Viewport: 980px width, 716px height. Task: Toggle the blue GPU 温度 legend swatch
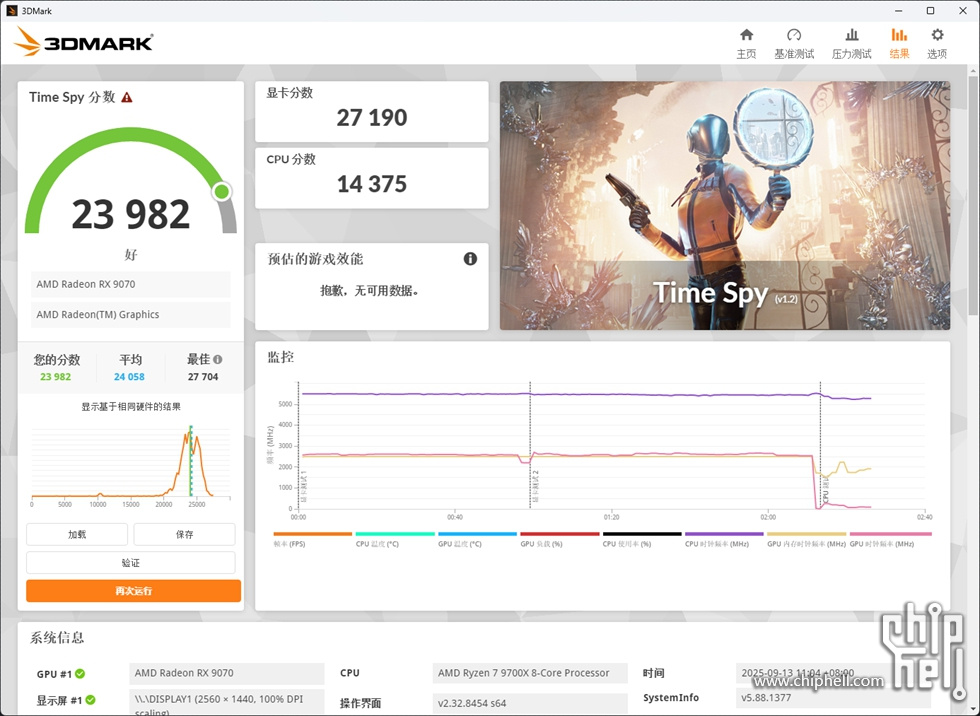click(478, 534)
